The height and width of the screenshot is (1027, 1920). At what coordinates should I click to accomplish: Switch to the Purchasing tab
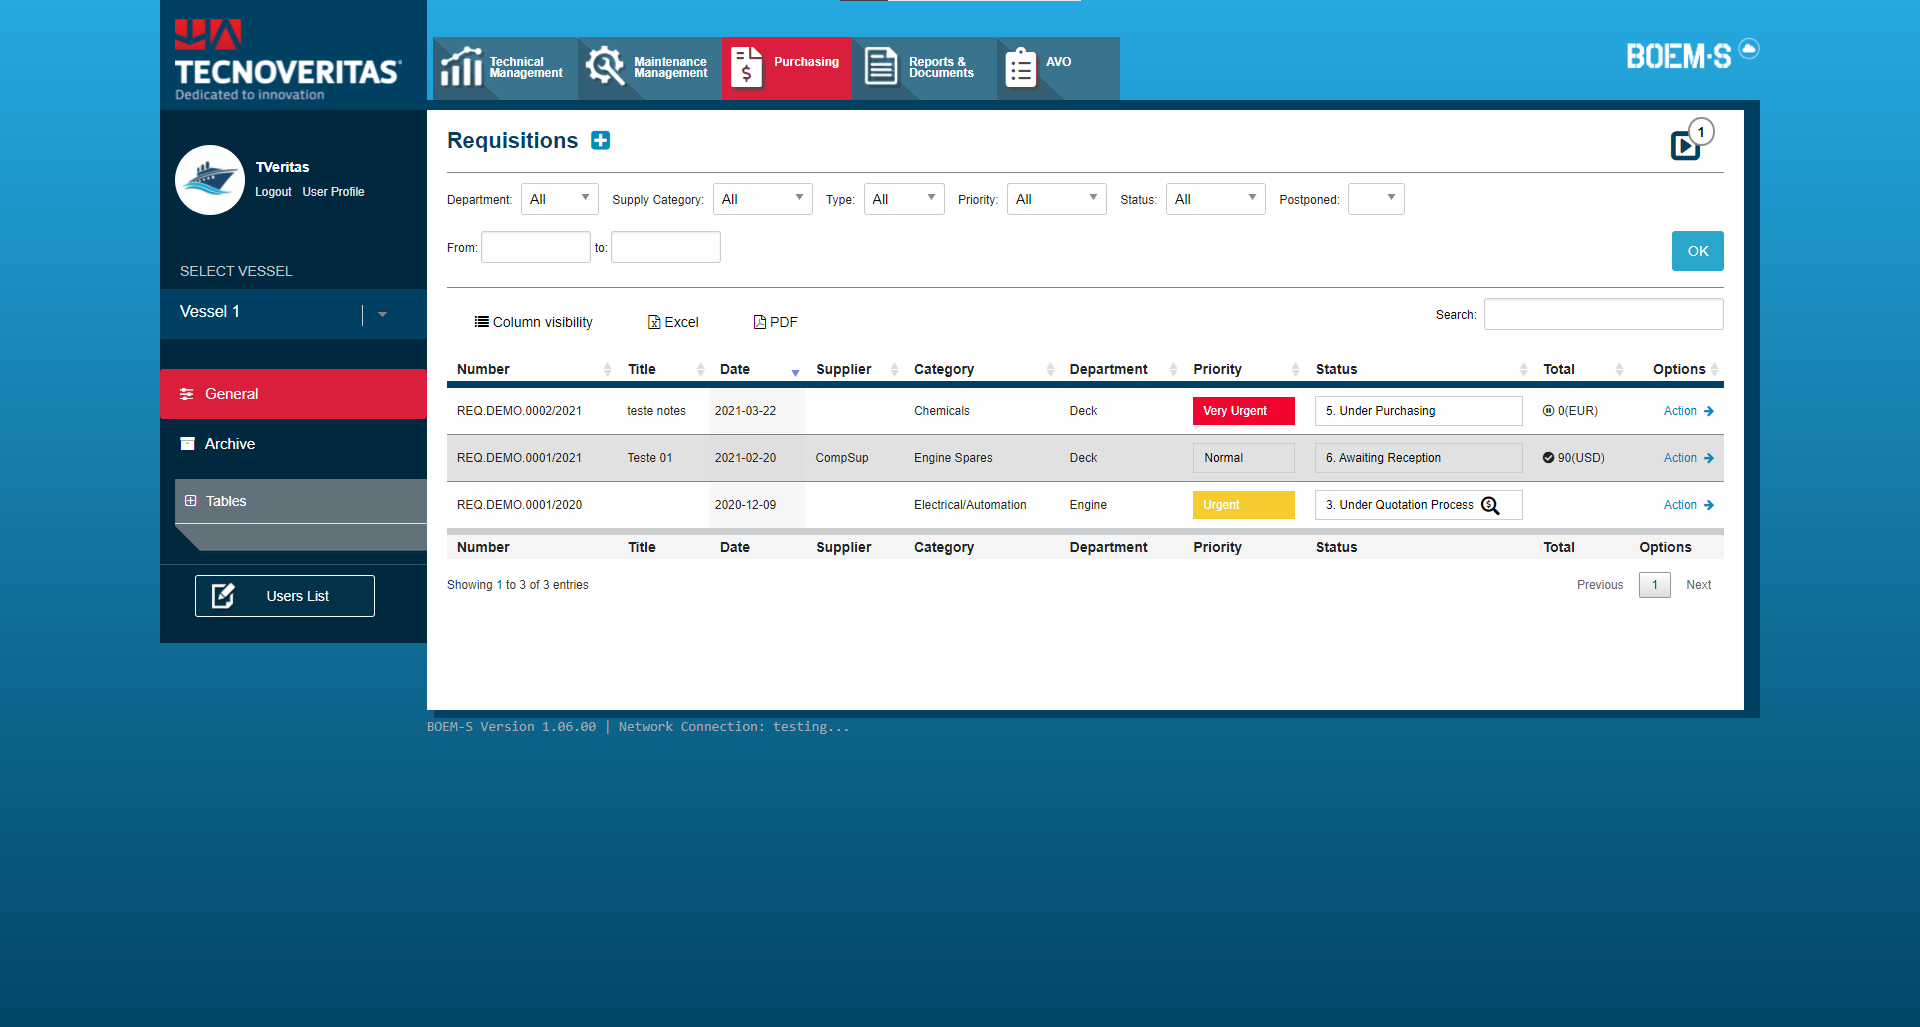(786, 67)
